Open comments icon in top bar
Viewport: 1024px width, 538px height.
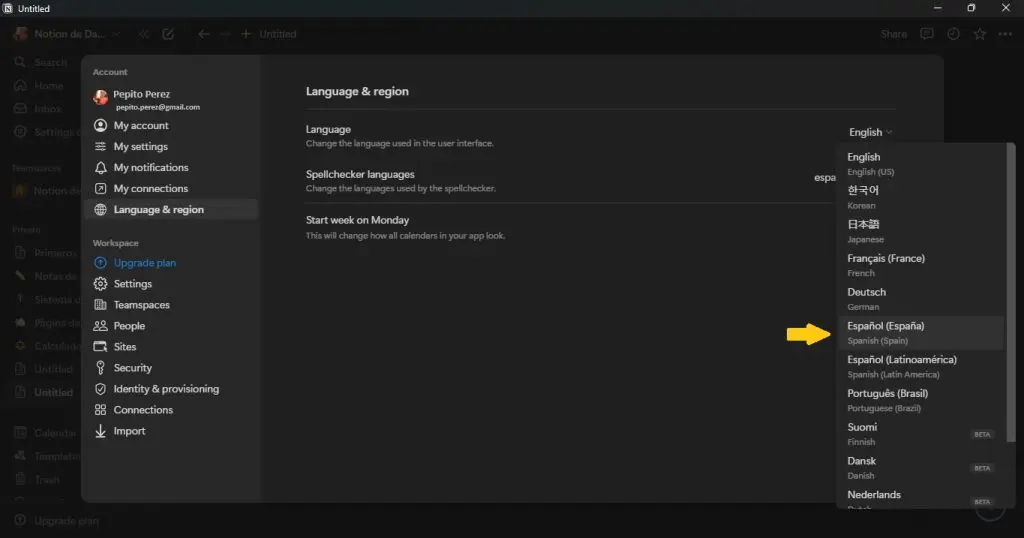pyautogui.click(x=927, y=34)
